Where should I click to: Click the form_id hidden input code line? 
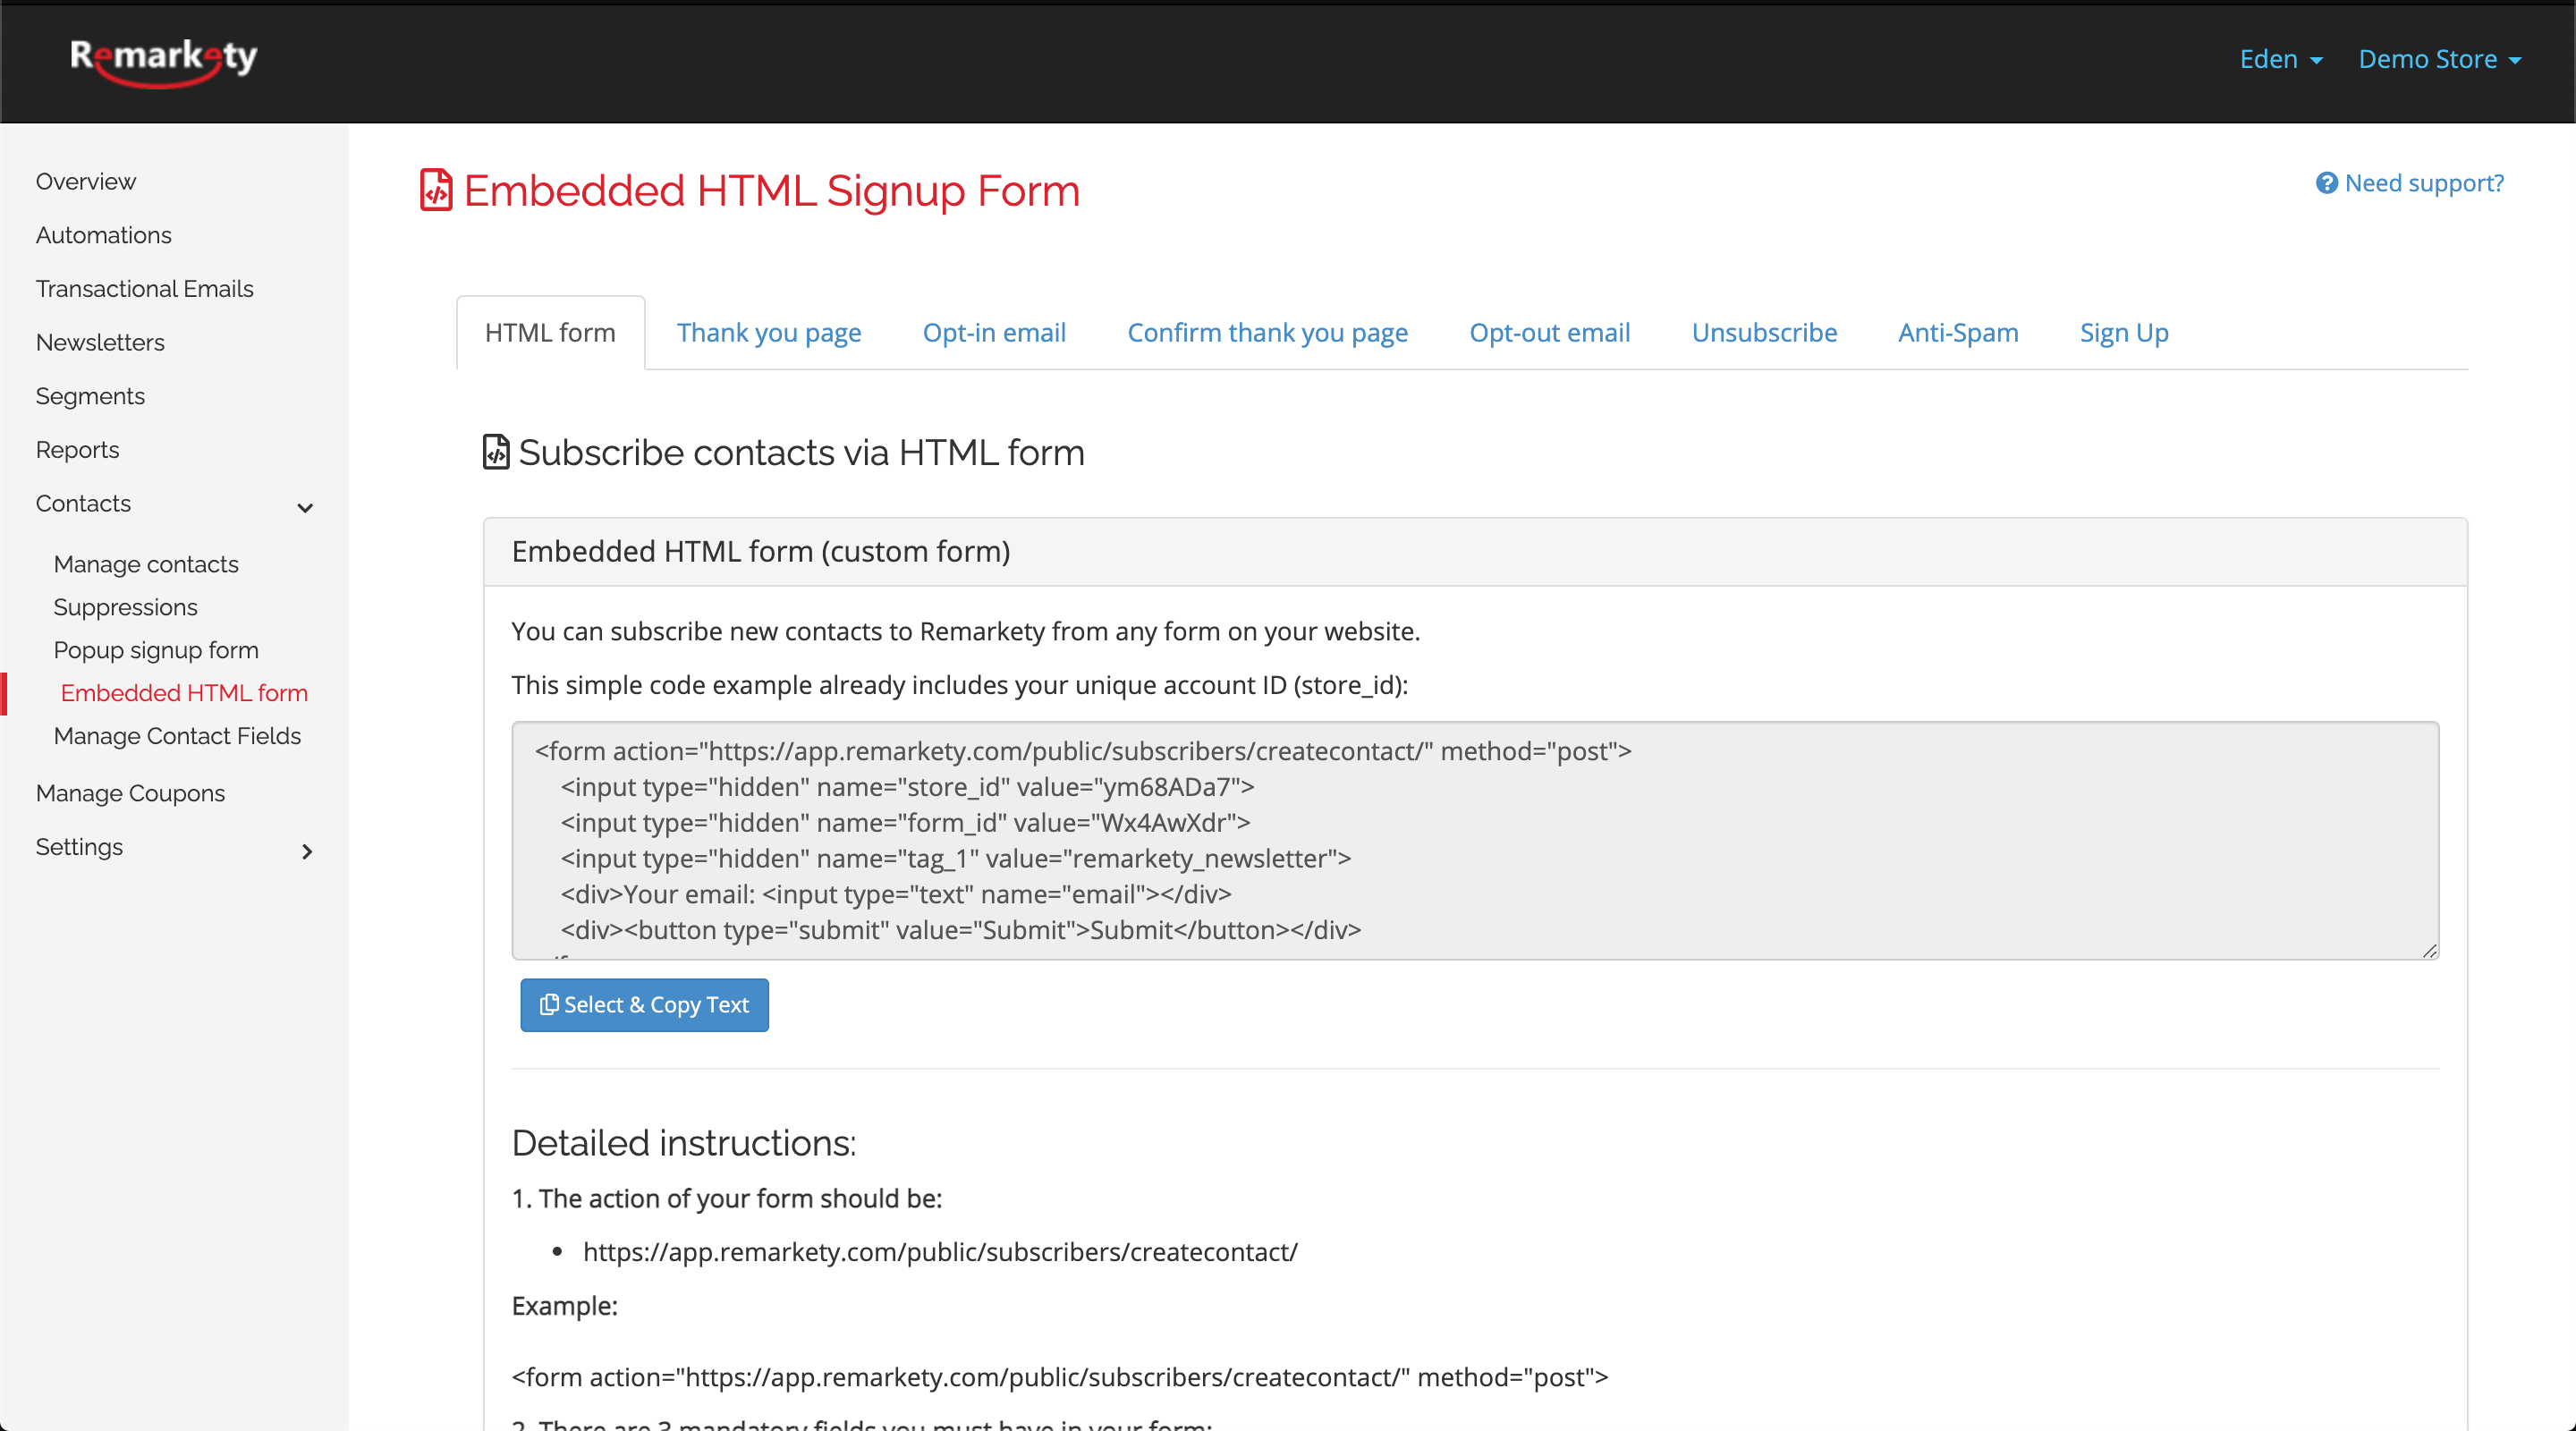(x=905, y=823)
